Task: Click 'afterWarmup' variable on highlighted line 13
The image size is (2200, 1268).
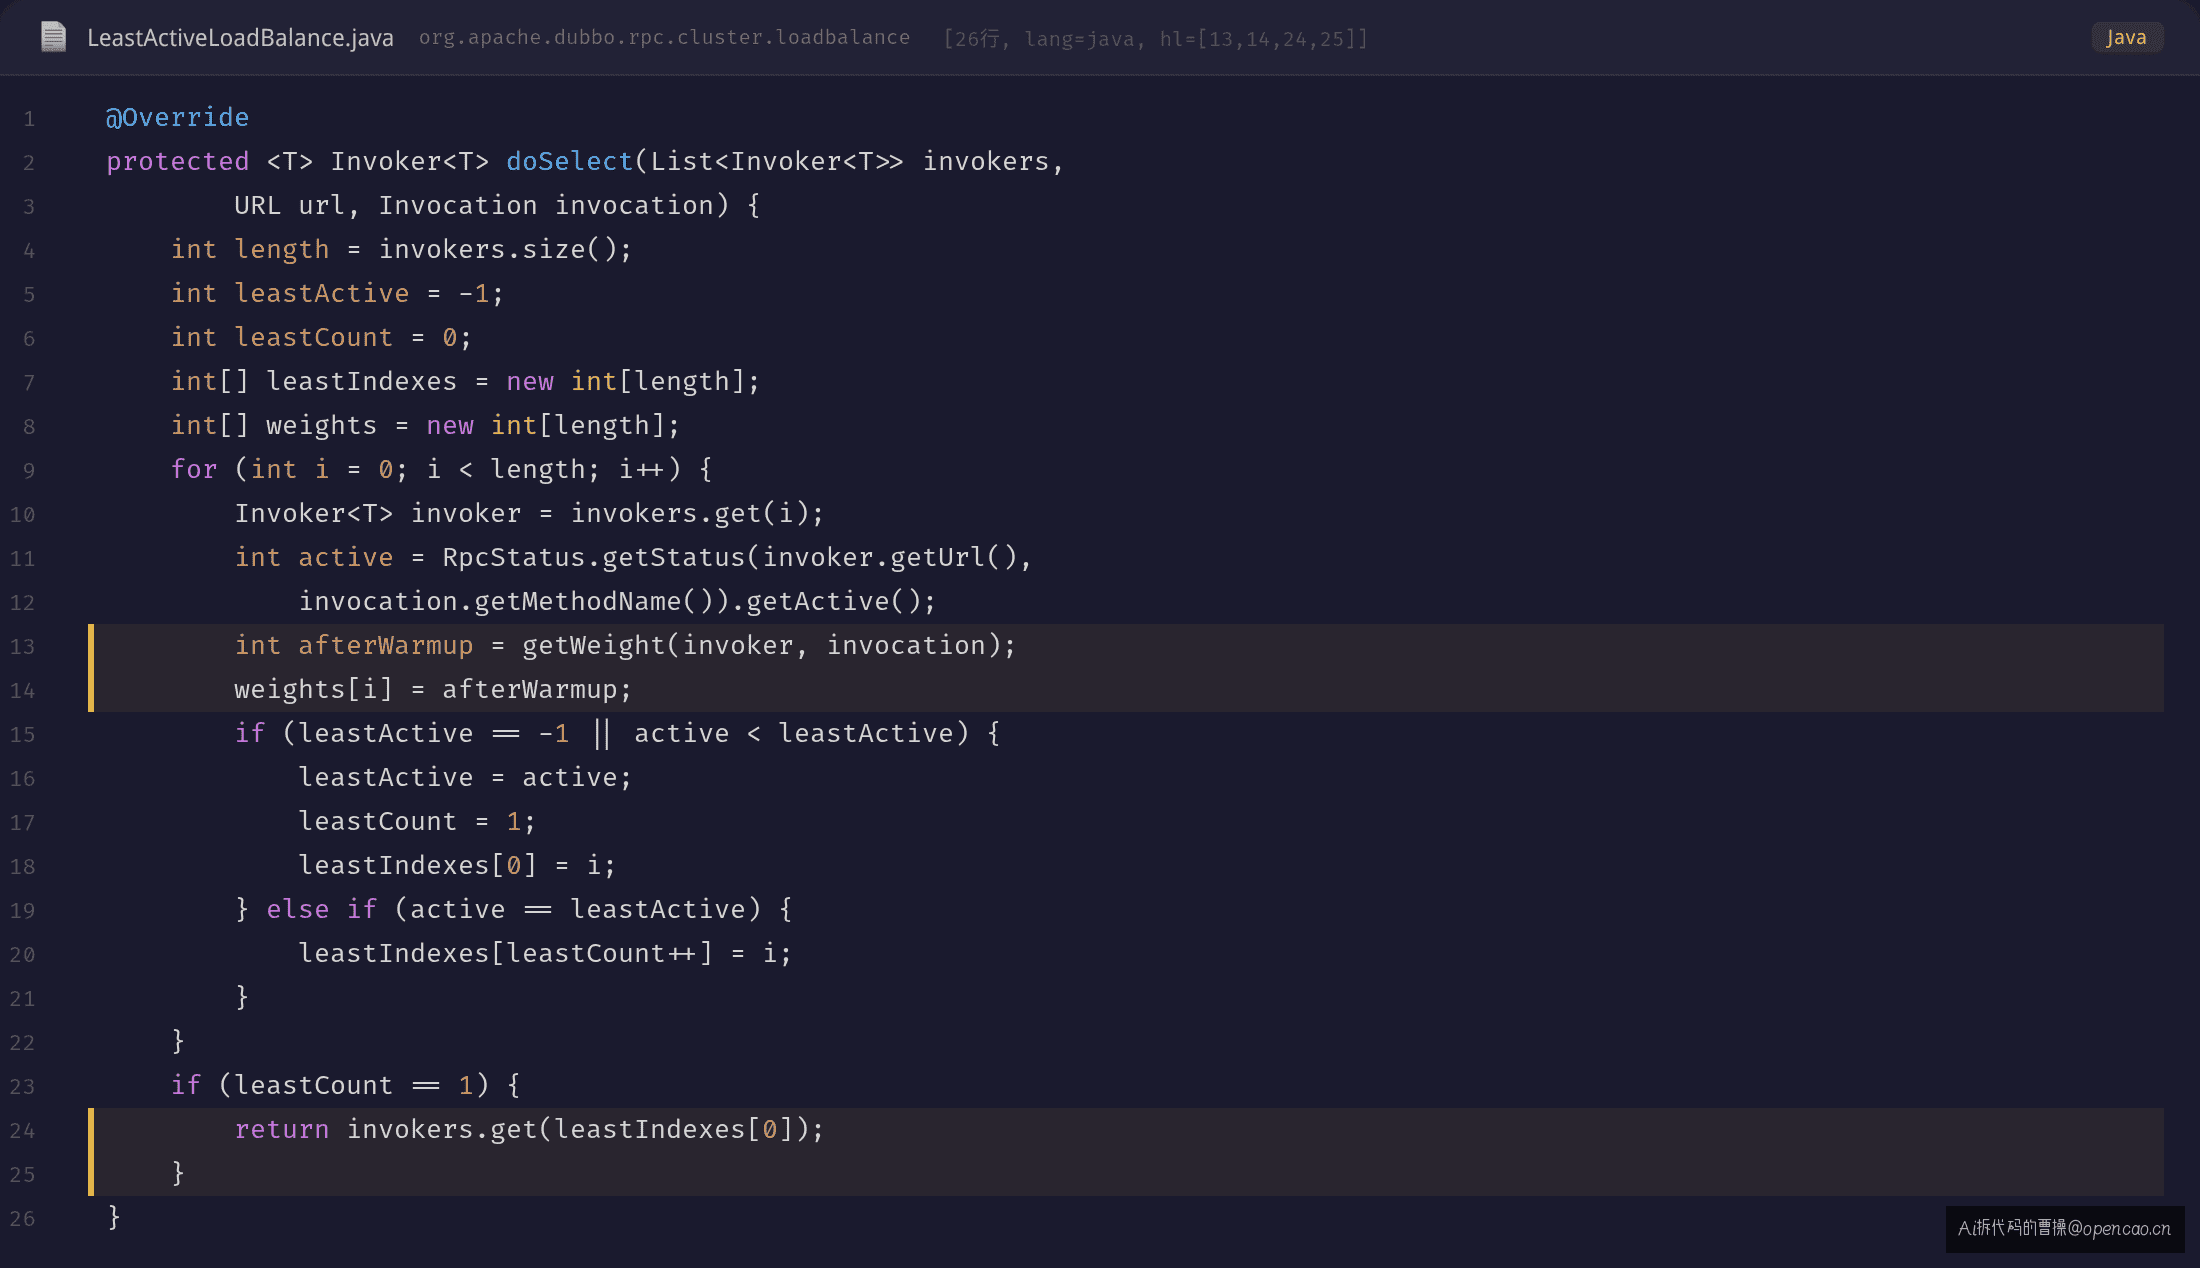Action: 385,645
